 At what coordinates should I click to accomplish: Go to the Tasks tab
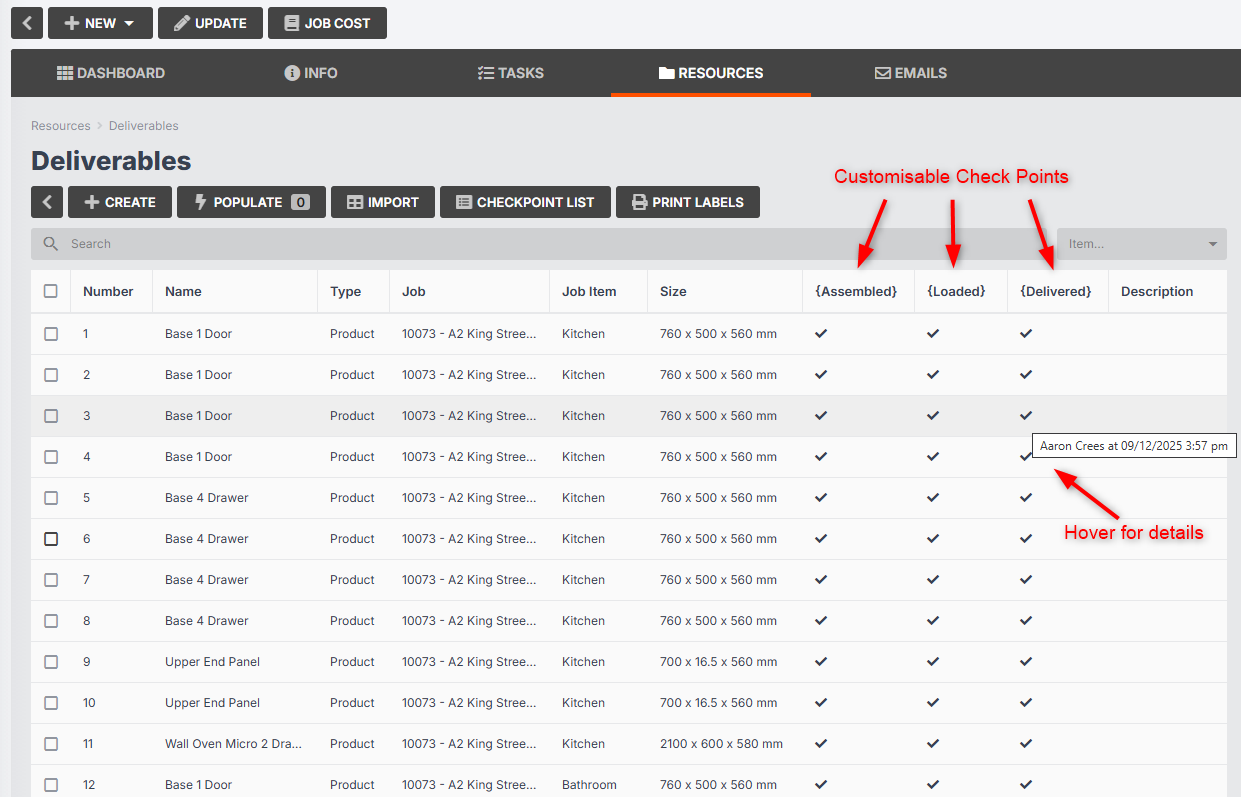click(511, 73)
